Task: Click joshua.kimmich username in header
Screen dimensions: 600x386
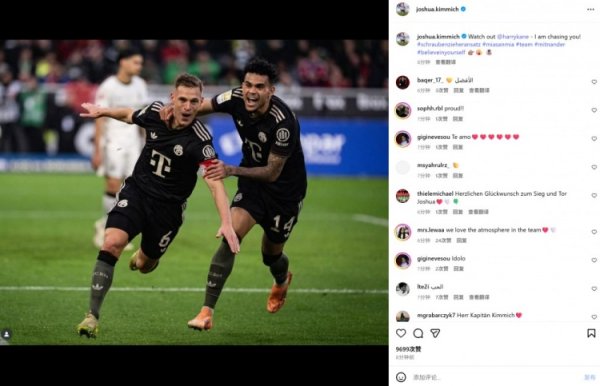Action: coord(437,9)
